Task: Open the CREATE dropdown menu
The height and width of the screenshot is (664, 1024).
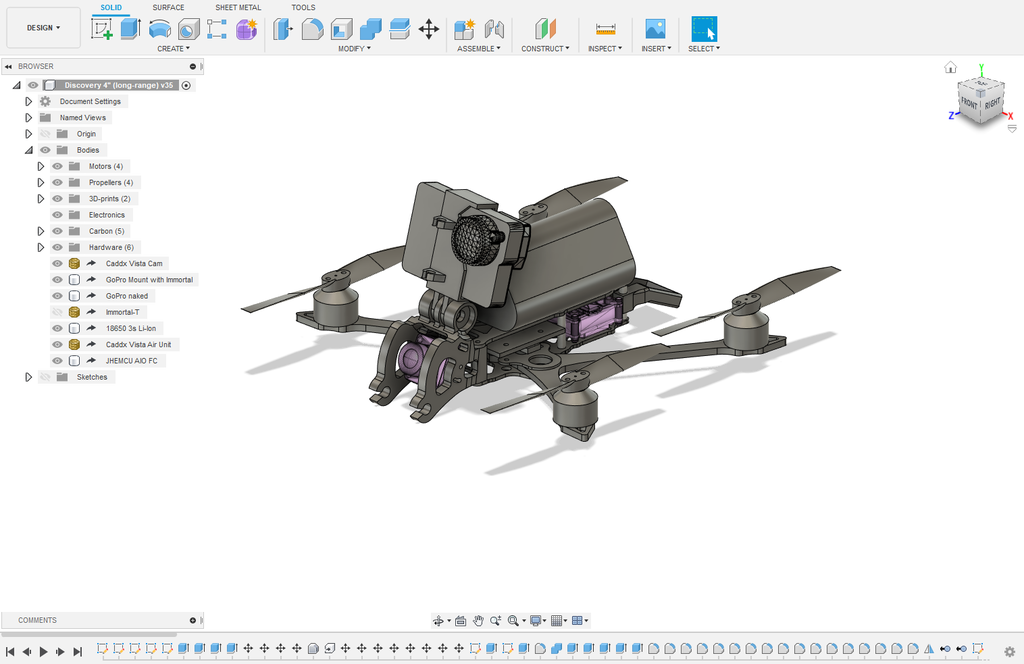Action: [173, 49]
